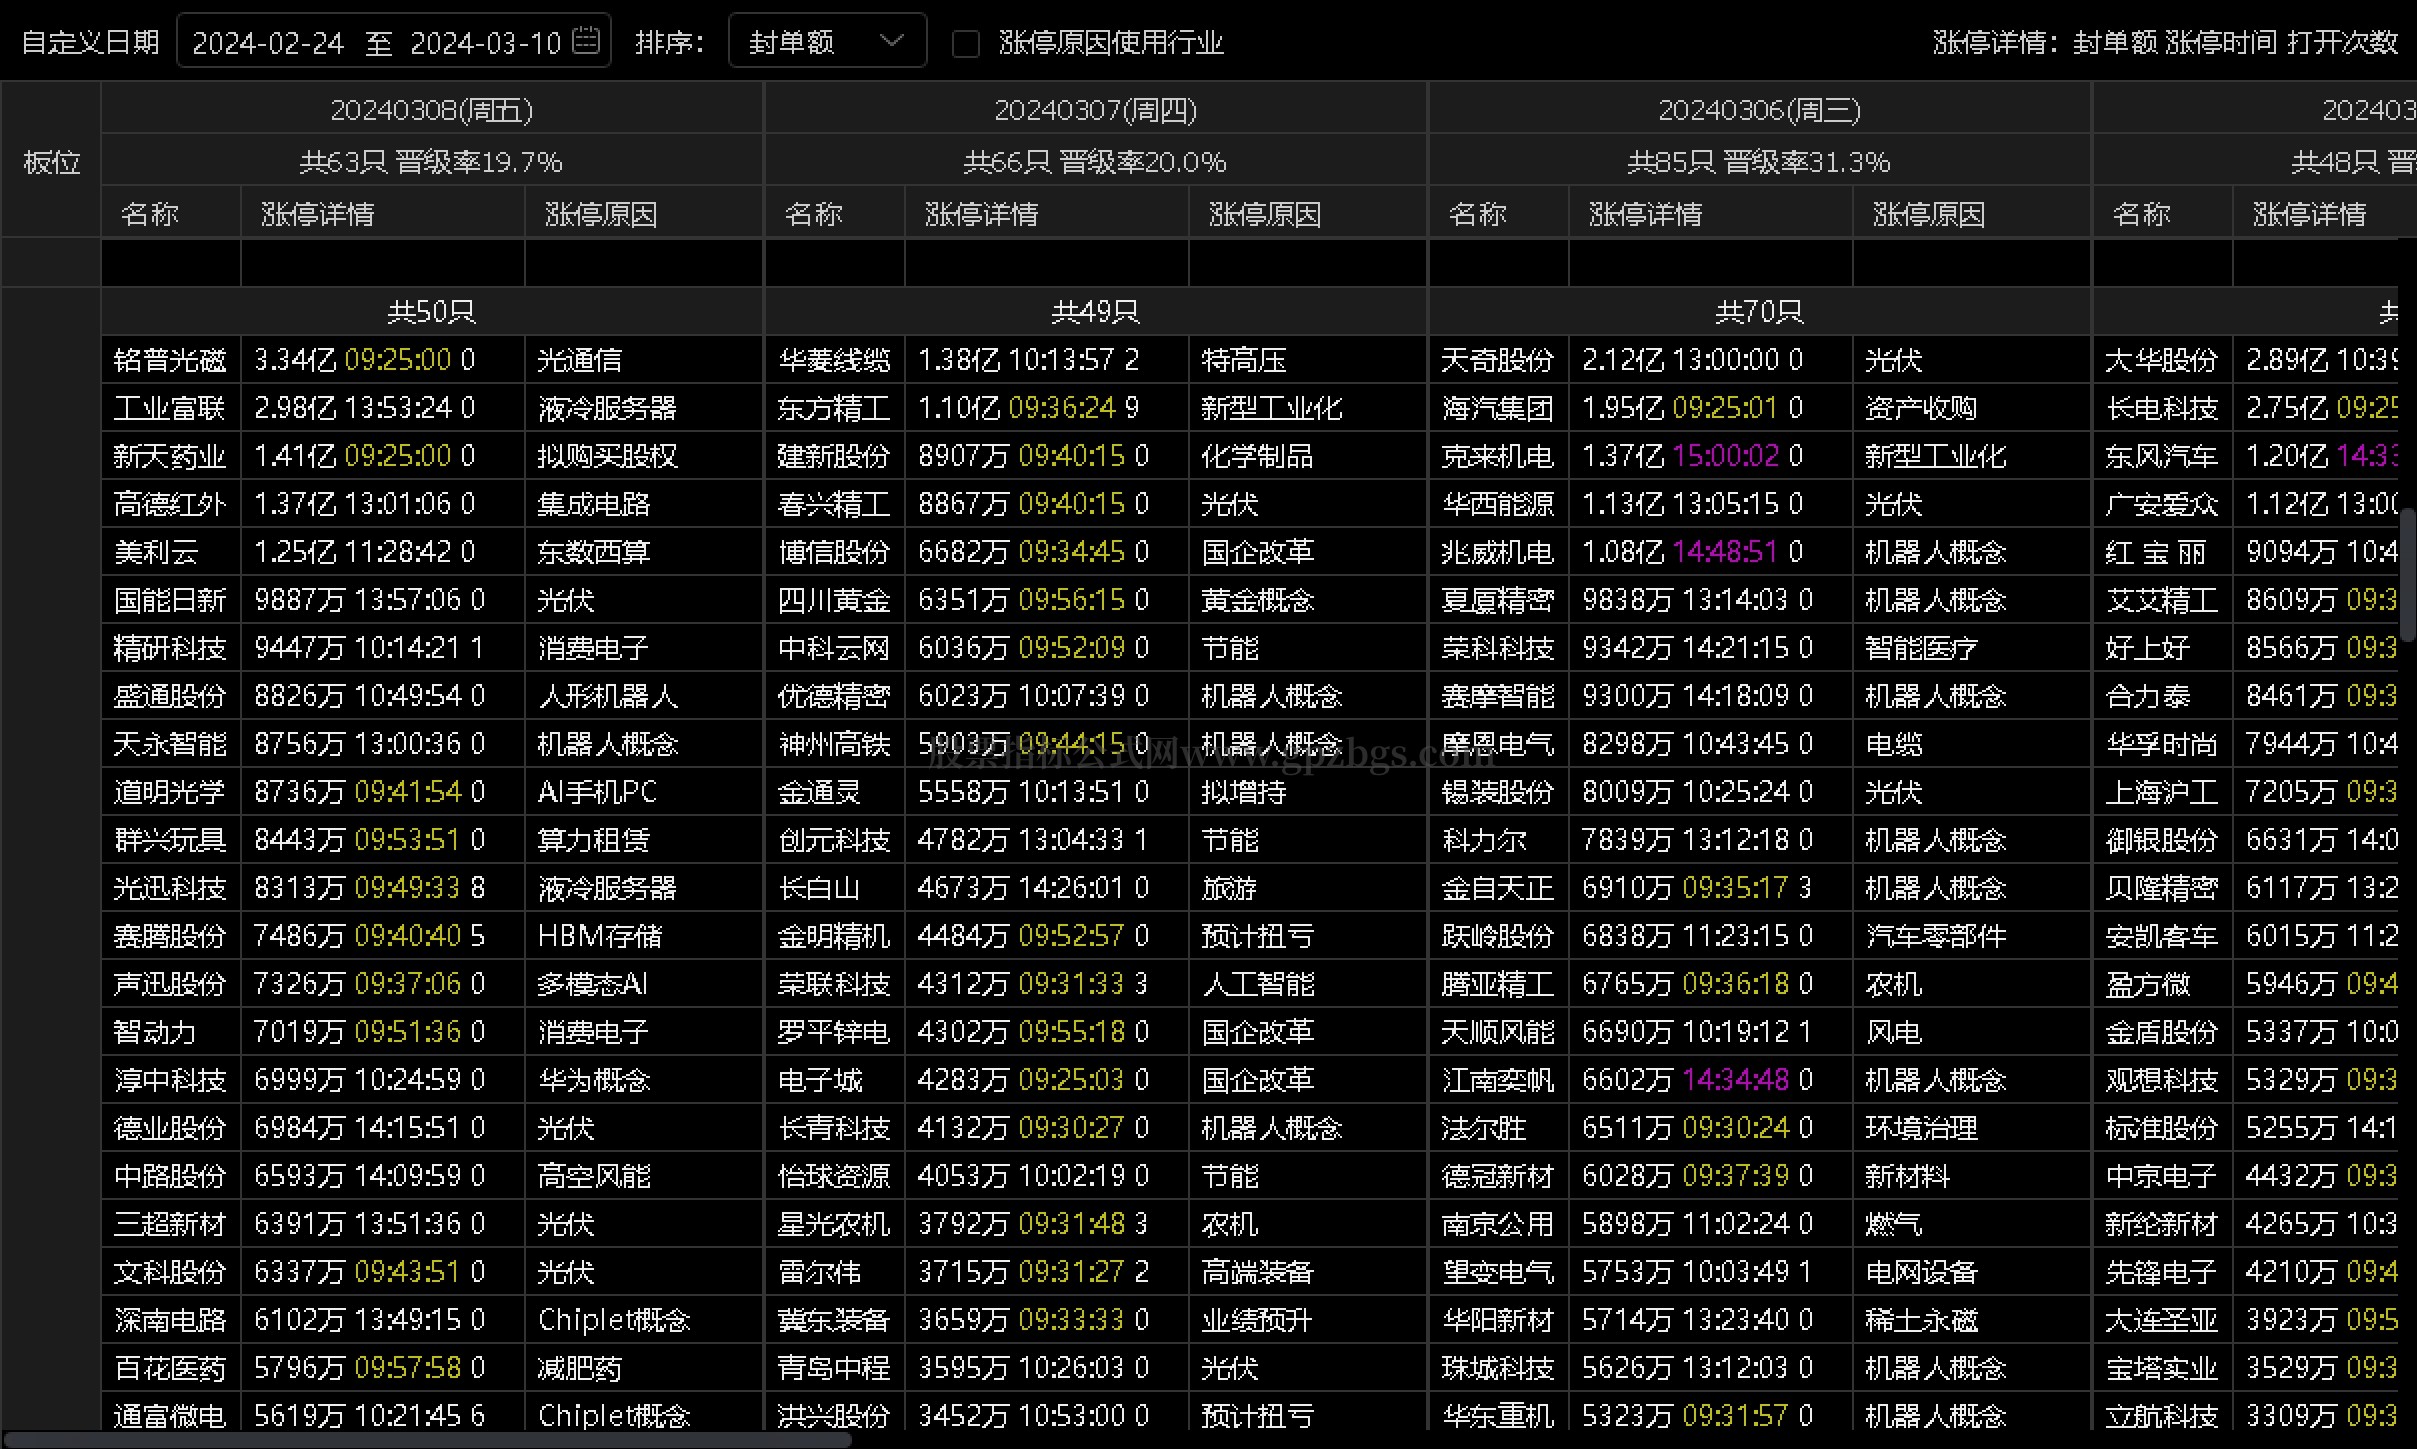Select stock 工业富联

pyautogui.click(x=170, y=407)
